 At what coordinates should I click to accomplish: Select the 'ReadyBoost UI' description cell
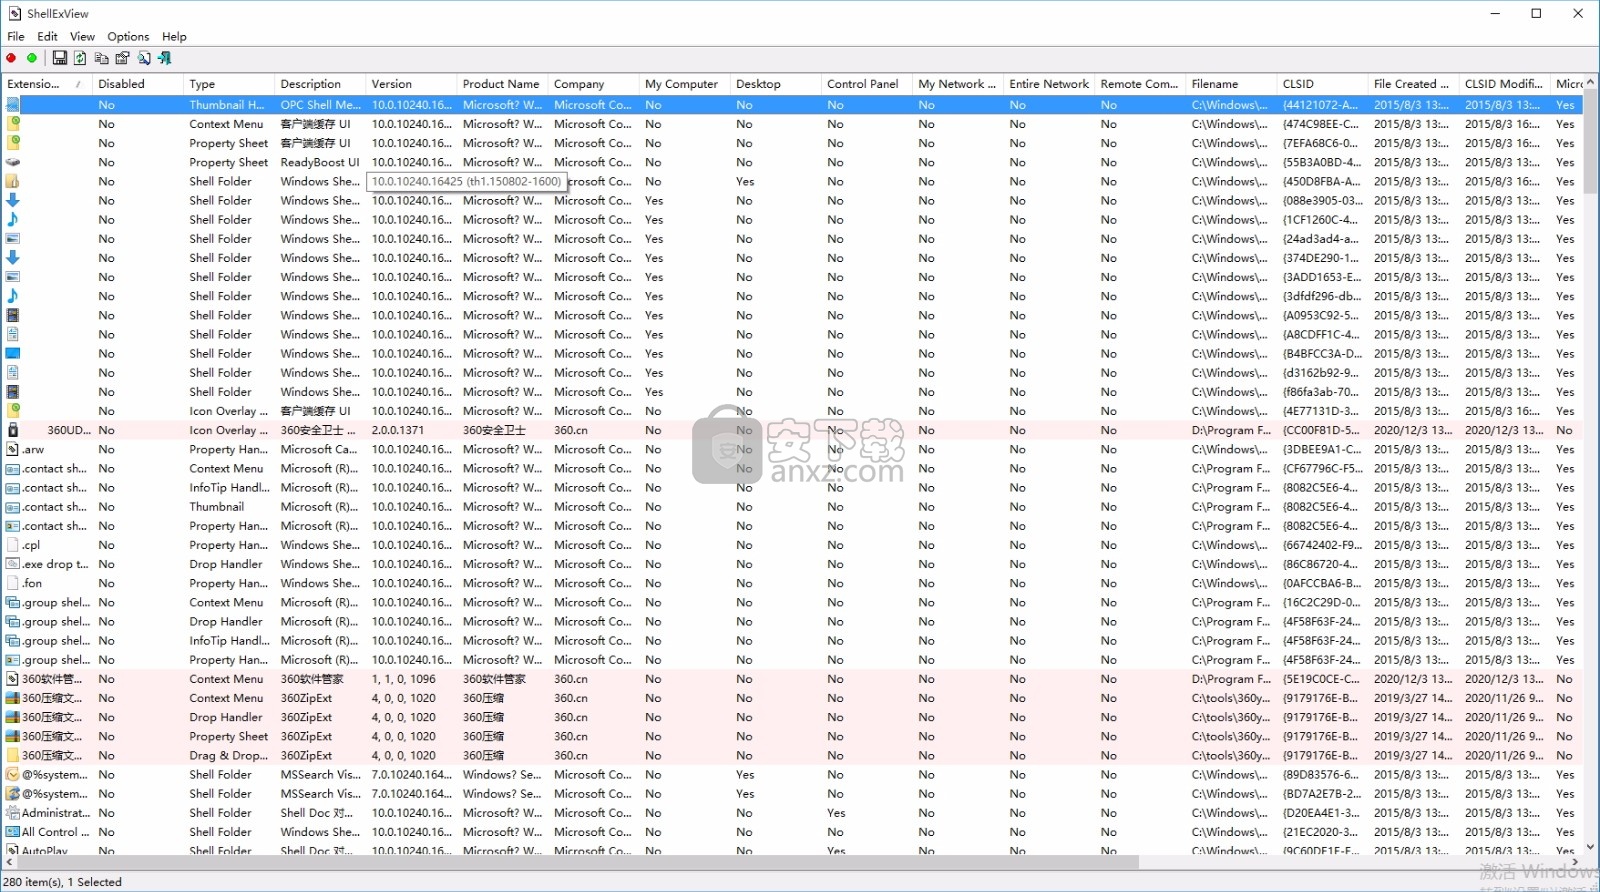[x=320, y=162]
